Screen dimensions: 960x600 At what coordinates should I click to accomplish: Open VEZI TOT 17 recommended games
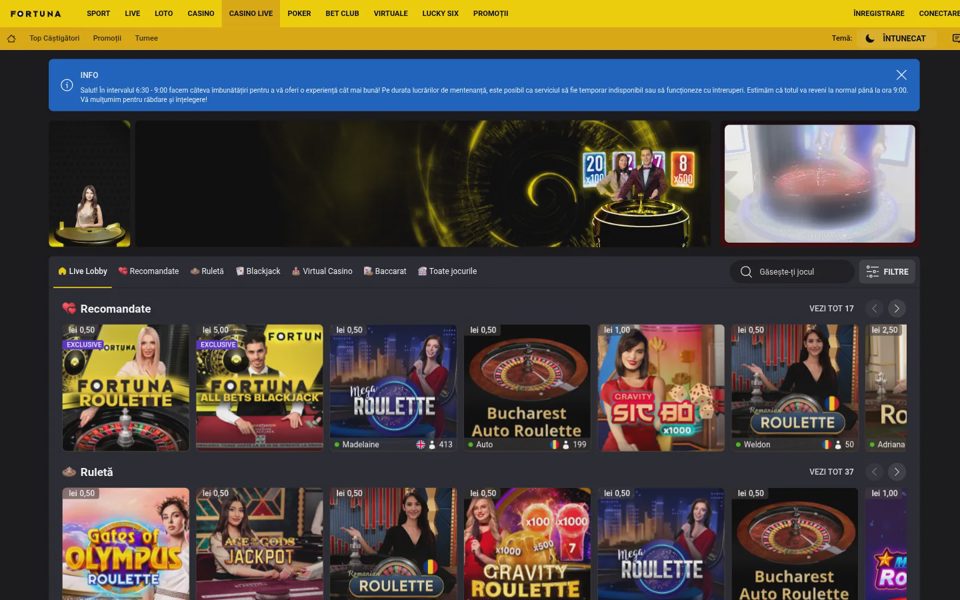click(831, 309)
